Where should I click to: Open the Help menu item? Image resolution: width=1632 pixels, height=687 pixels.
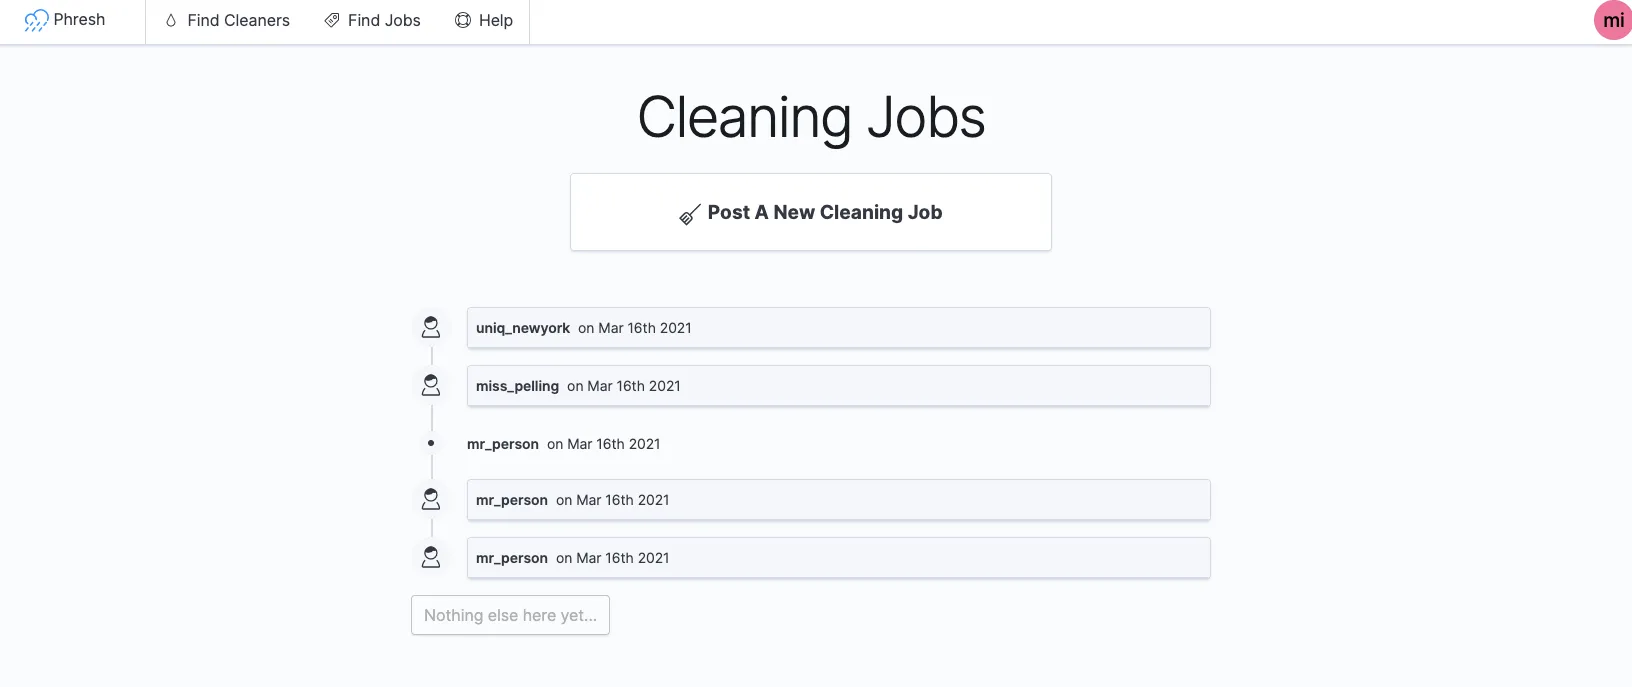click(484, 20)
